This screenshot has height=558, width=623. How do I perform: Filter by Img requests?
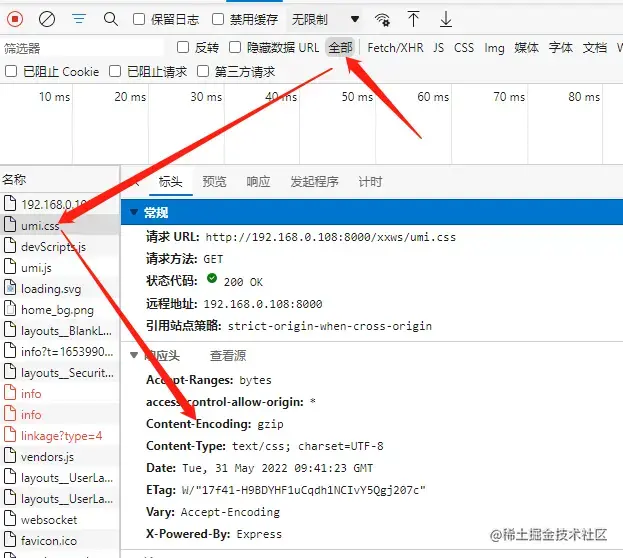[x=494, y=48]
